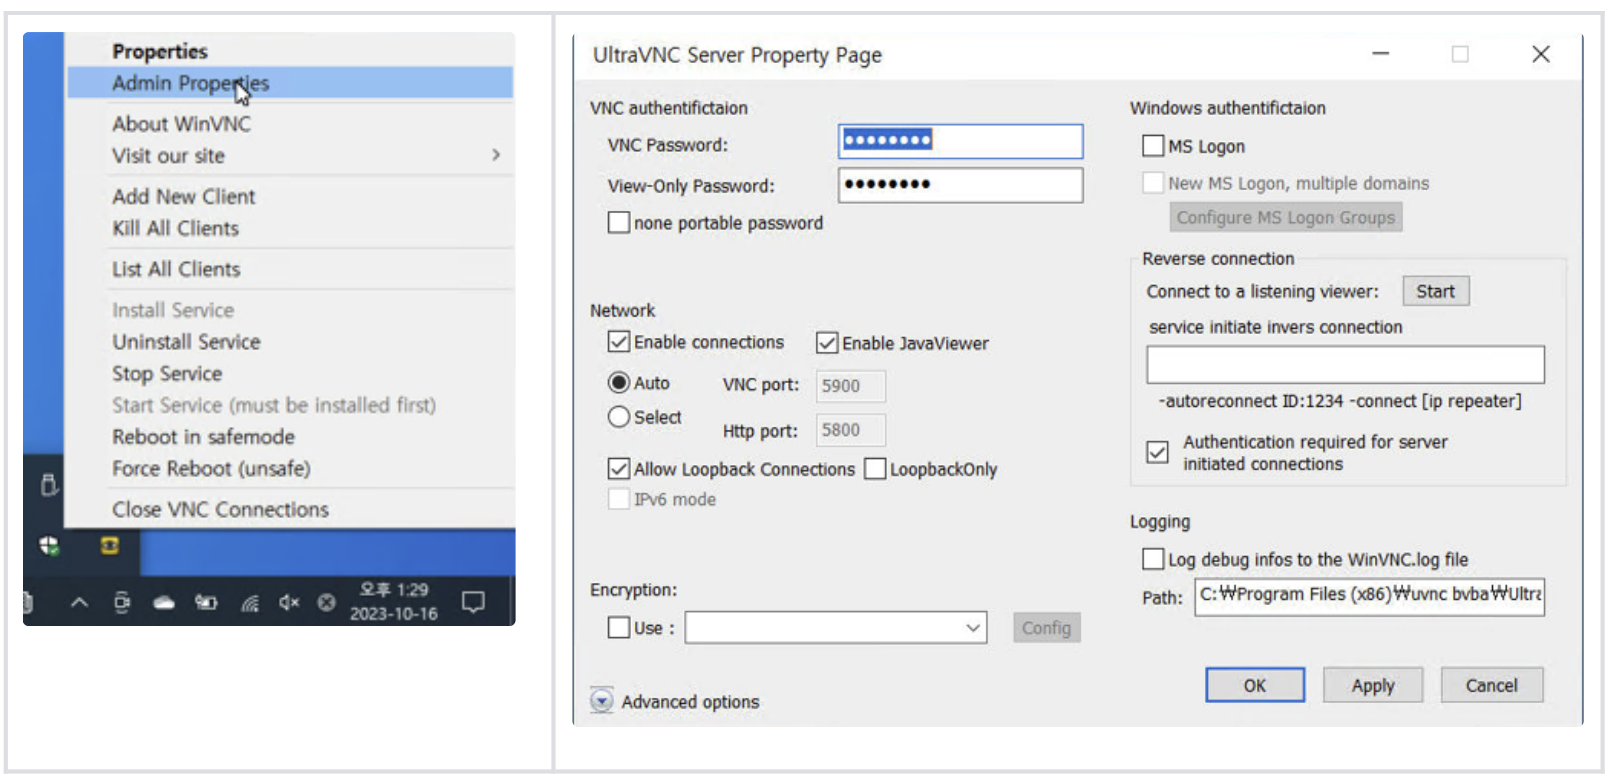This screenshot has width=1610, height=780.
Task: Click the Apply button
Action: [x=1373, y=685]
